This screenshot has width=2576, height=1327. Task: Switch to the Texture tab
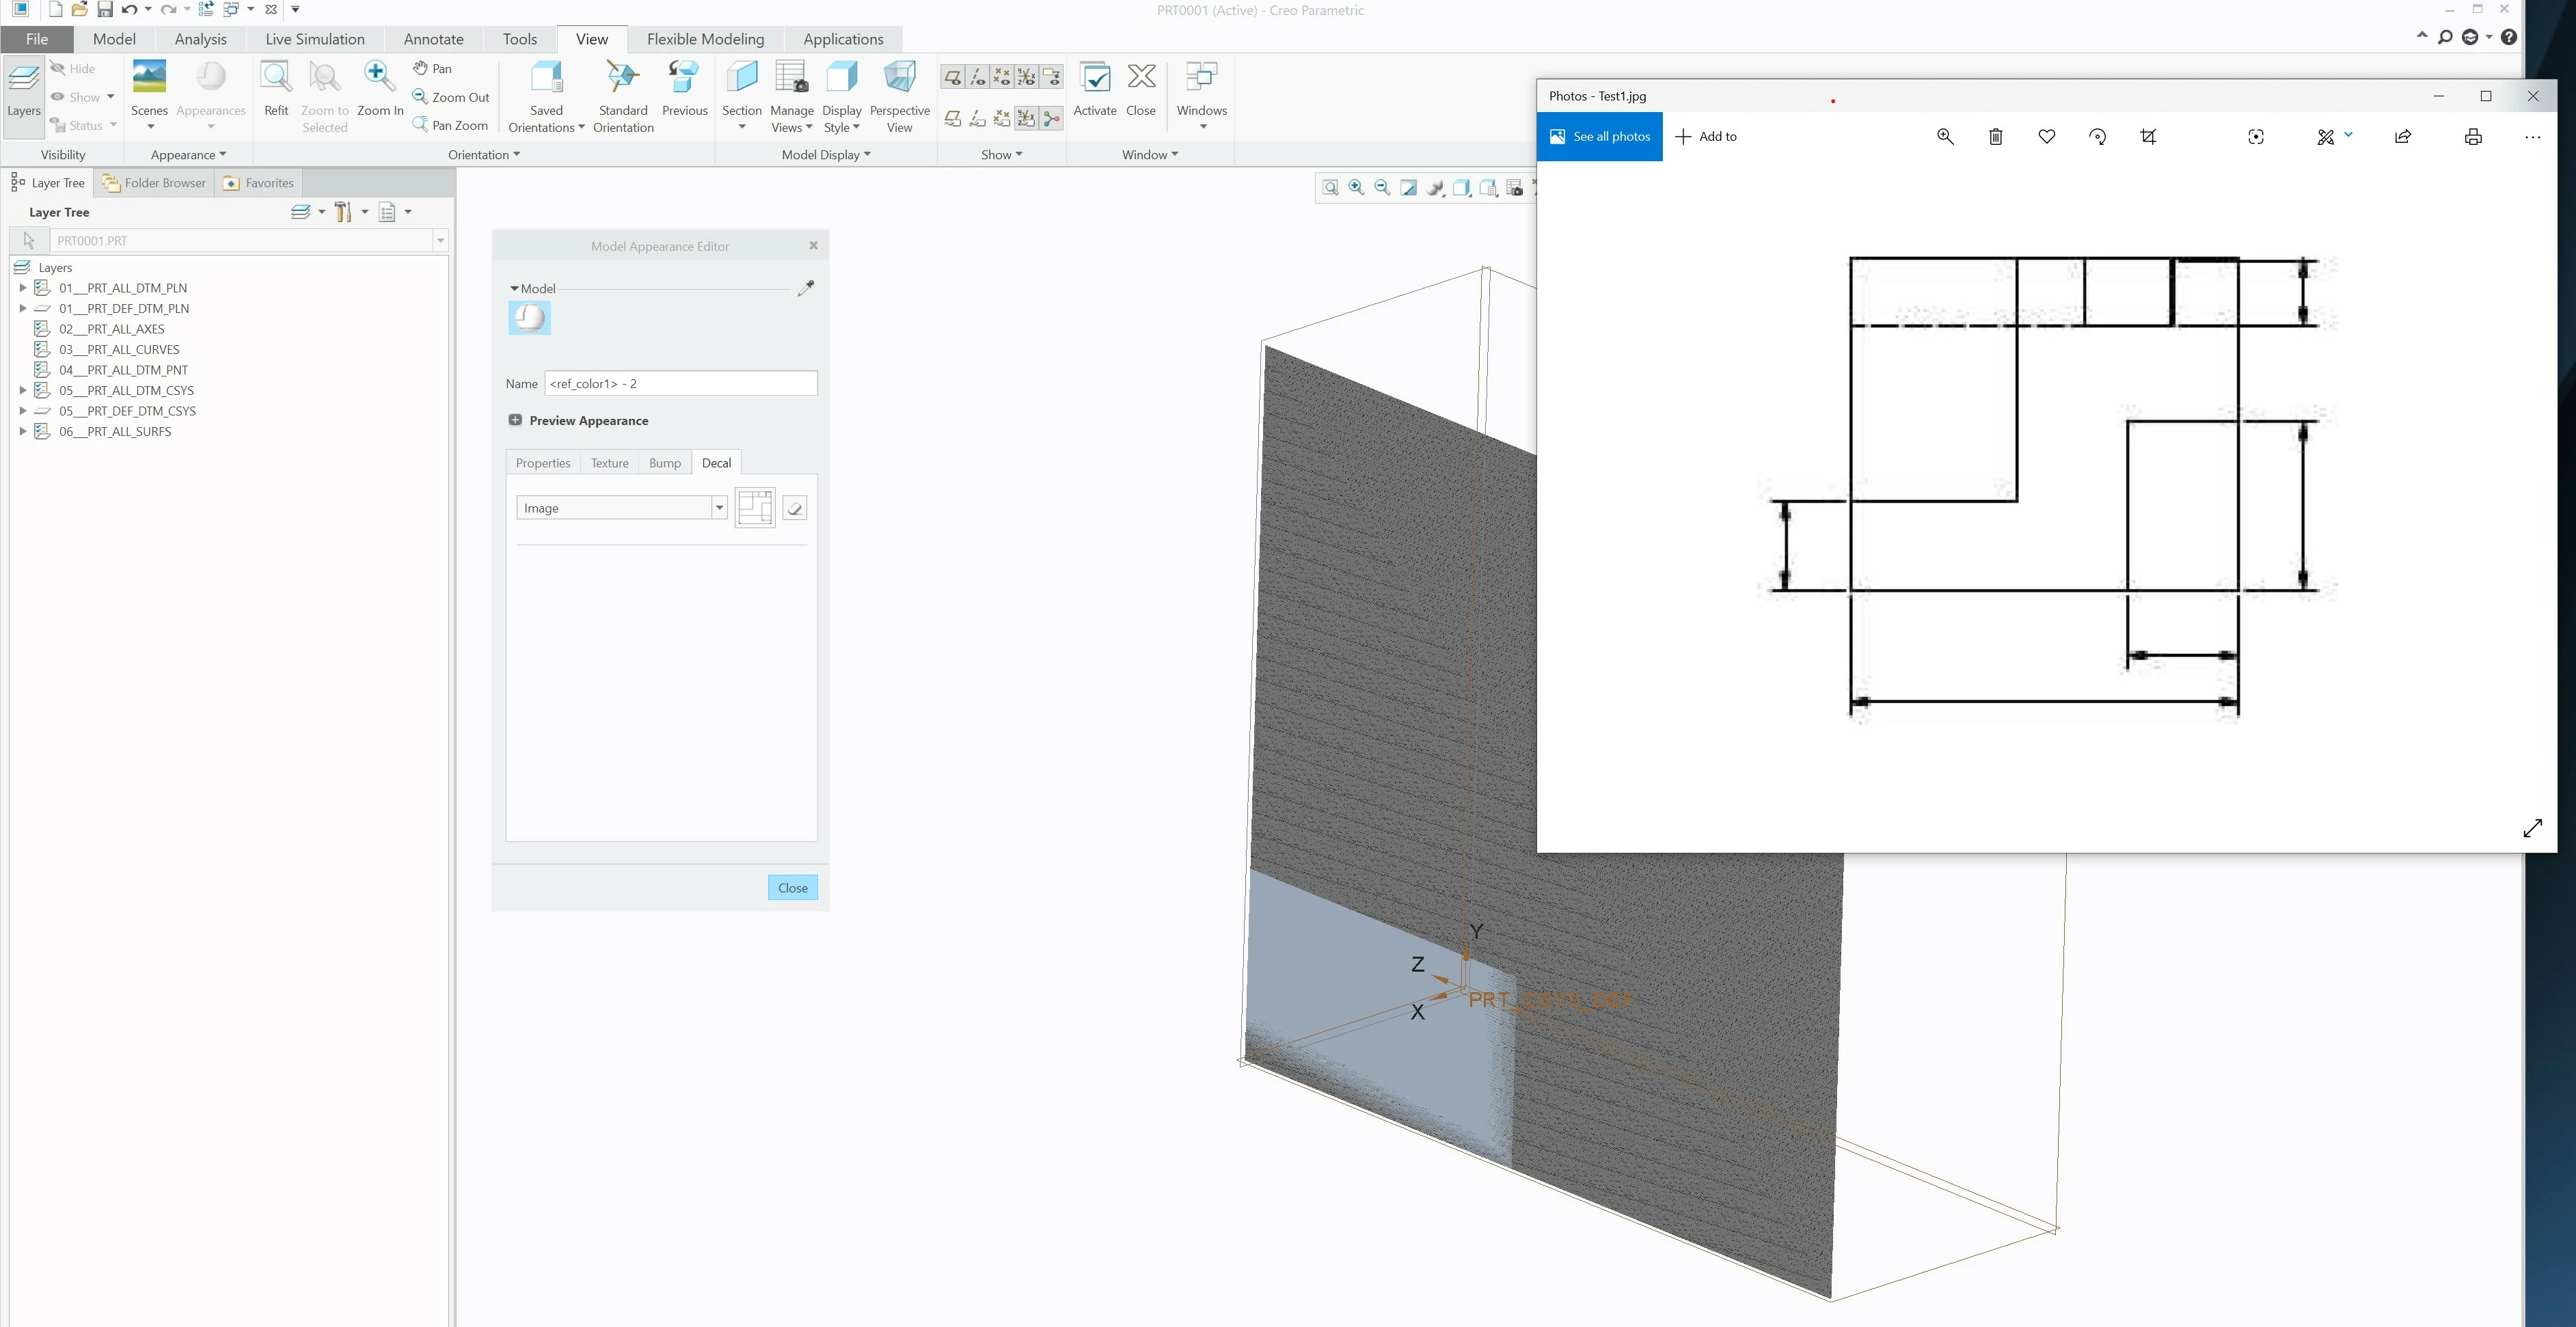(x=609, y=463)
